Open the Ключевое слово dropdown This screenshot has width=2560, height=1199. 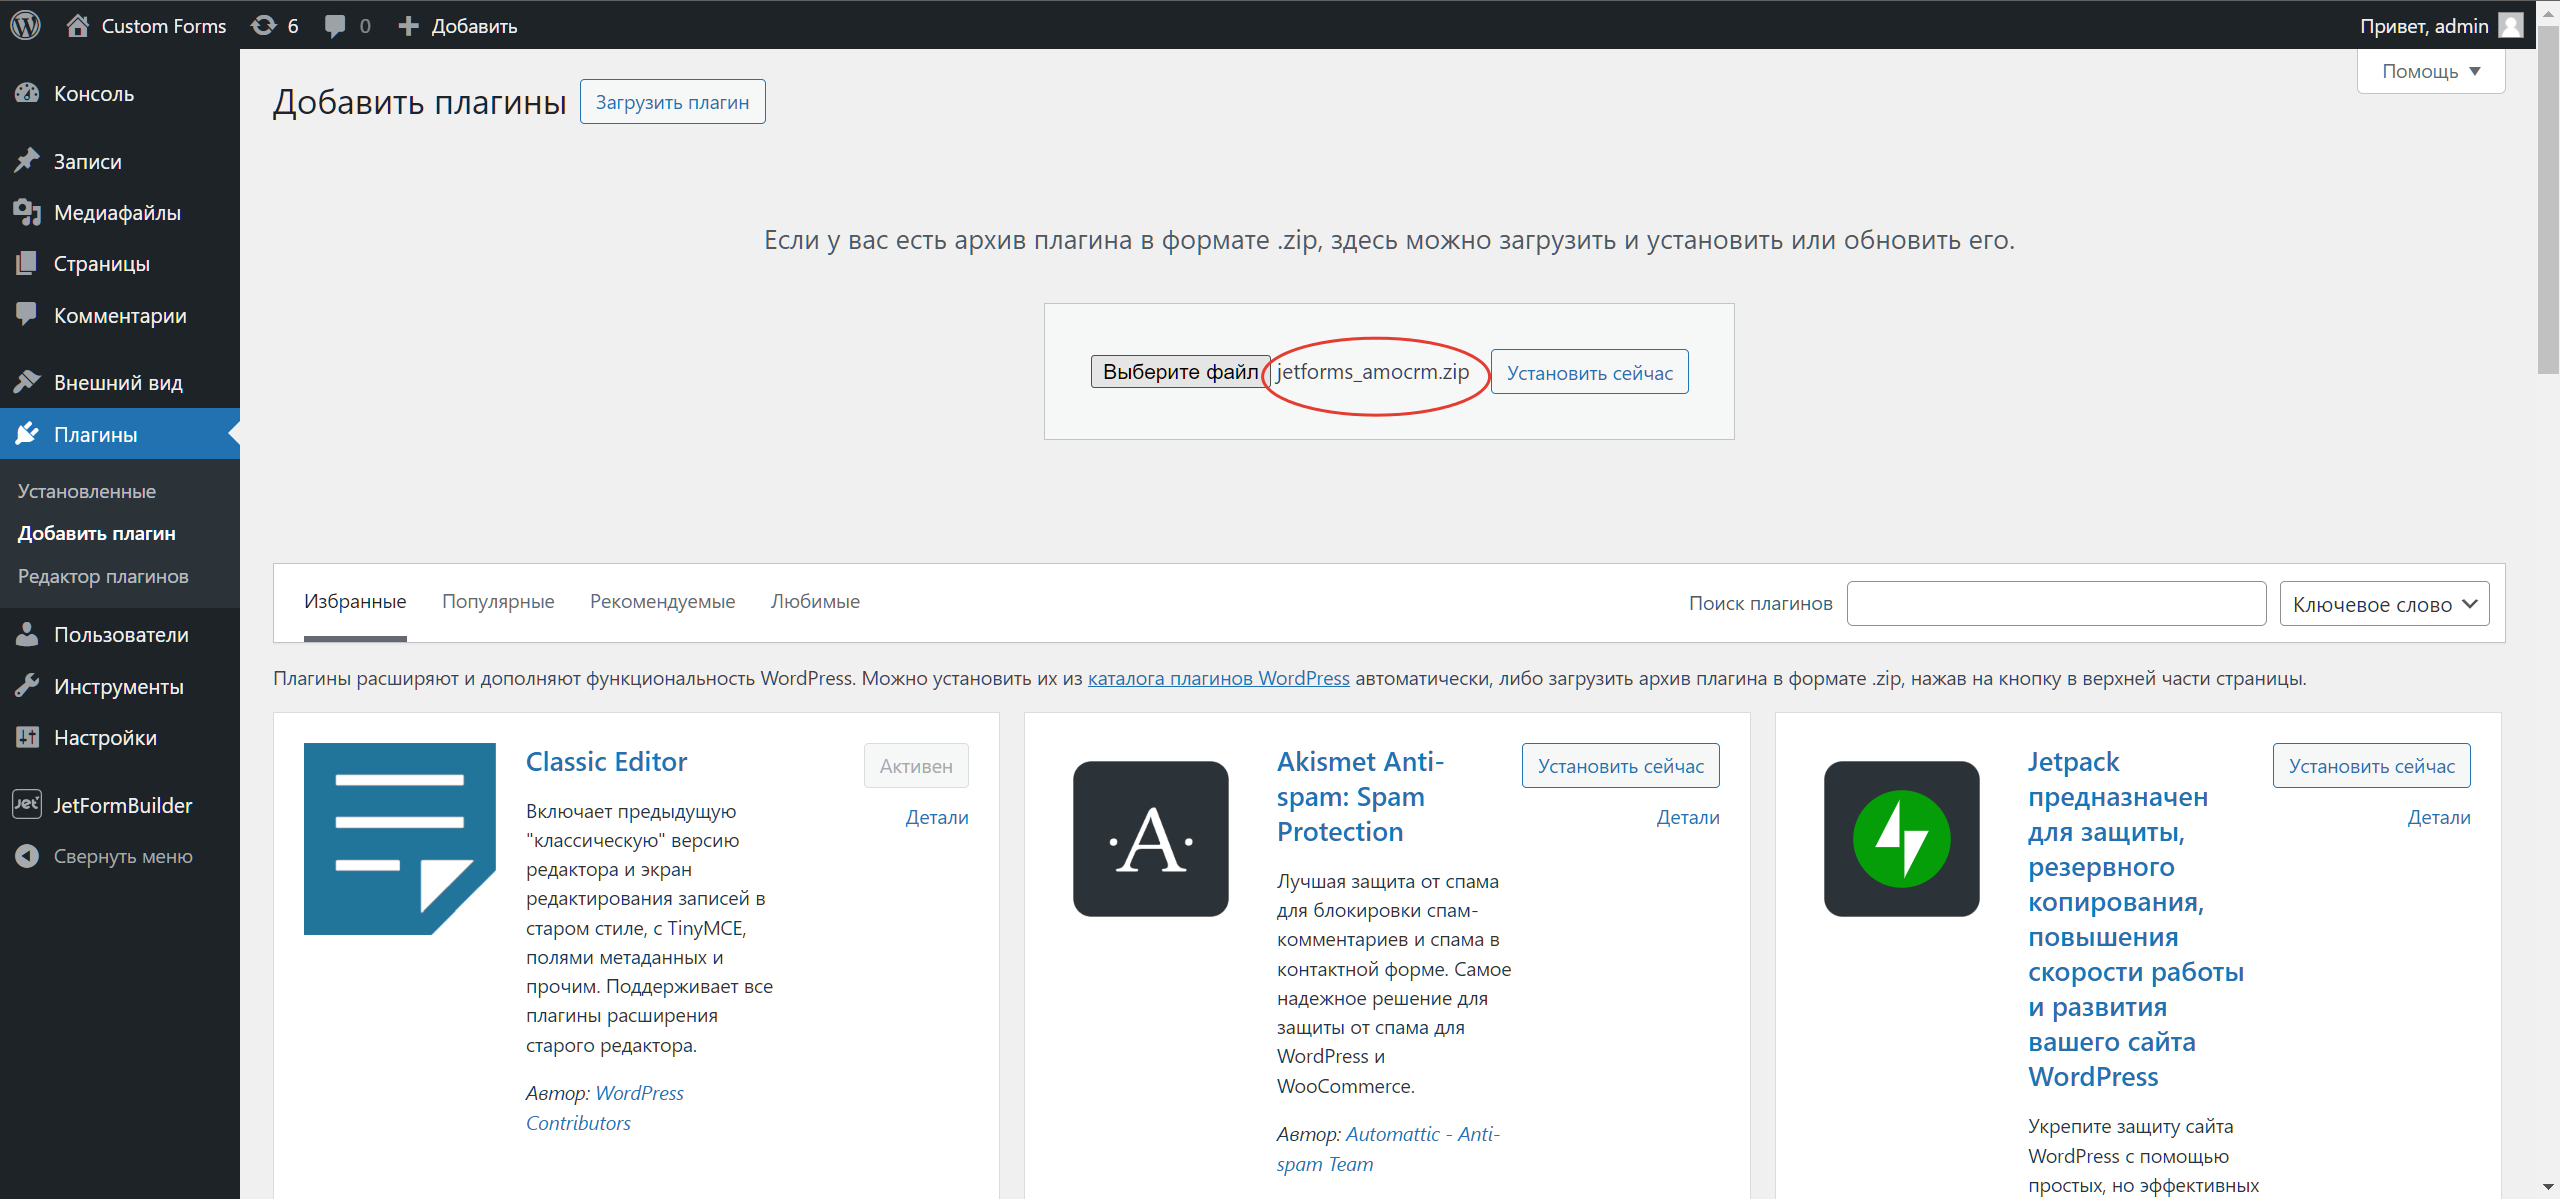(x=2384, y=603)
